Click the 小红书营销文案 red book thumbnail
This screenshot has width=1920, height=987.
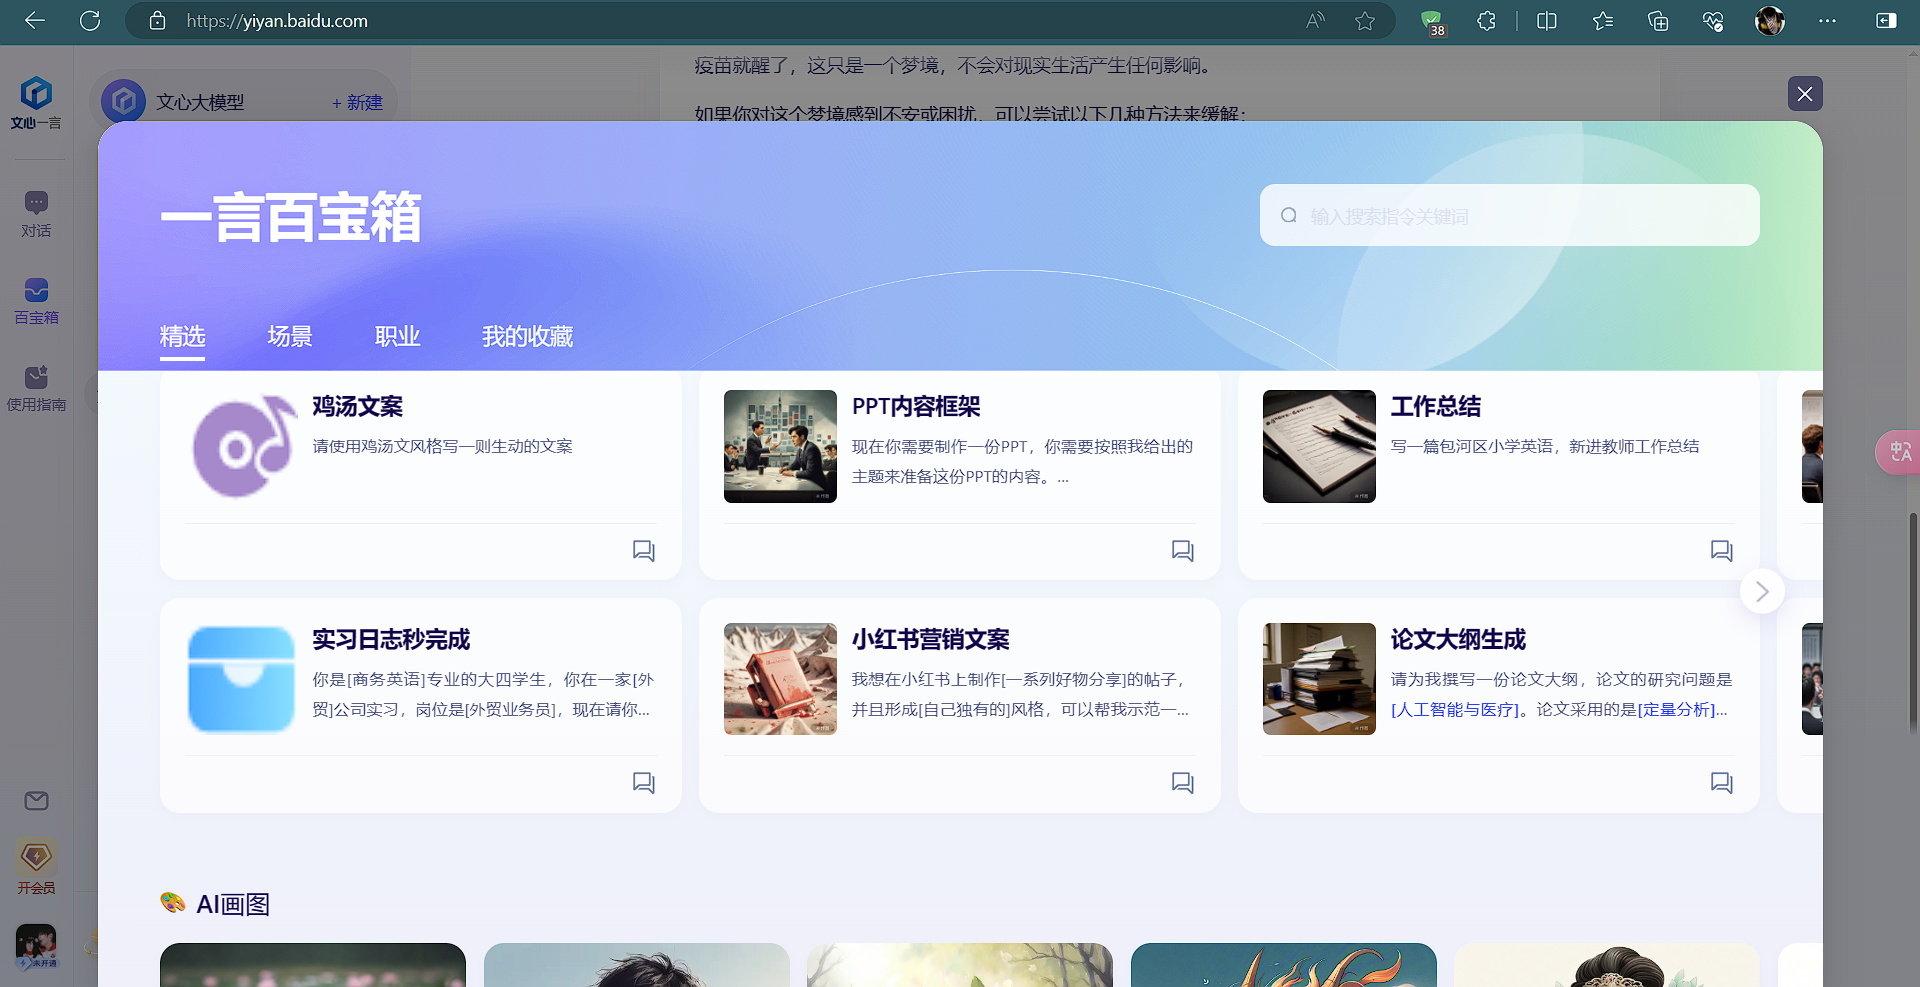click(780, 679)
